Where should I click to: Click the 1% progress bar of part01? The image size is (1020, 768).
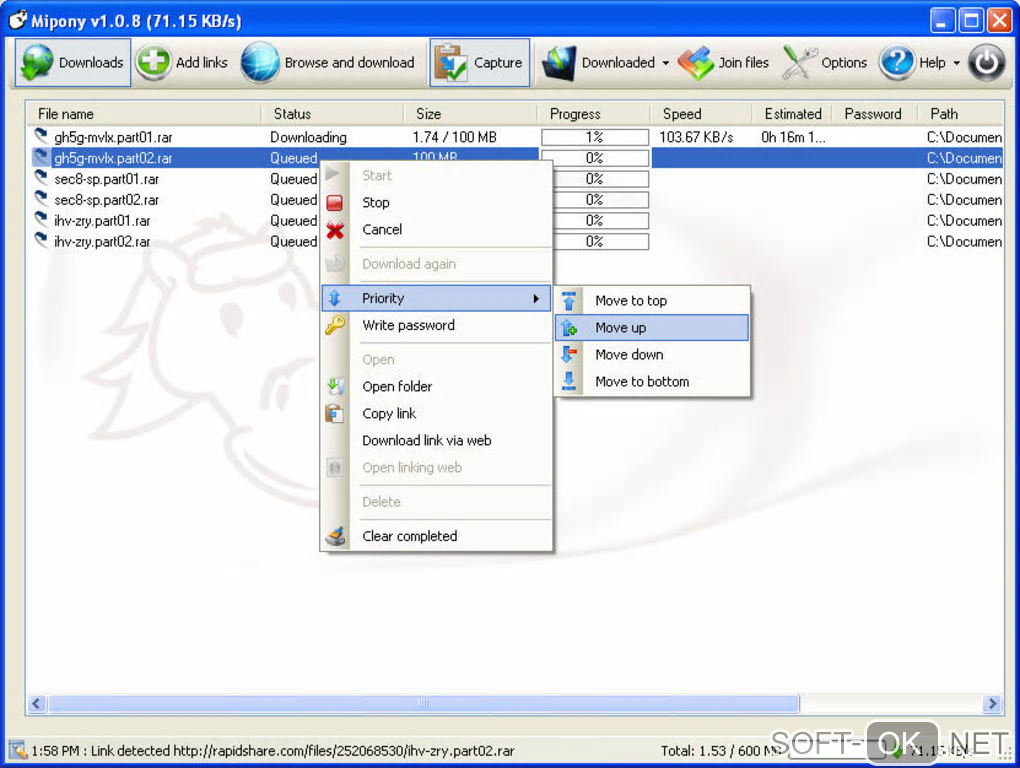coord(595,137)
